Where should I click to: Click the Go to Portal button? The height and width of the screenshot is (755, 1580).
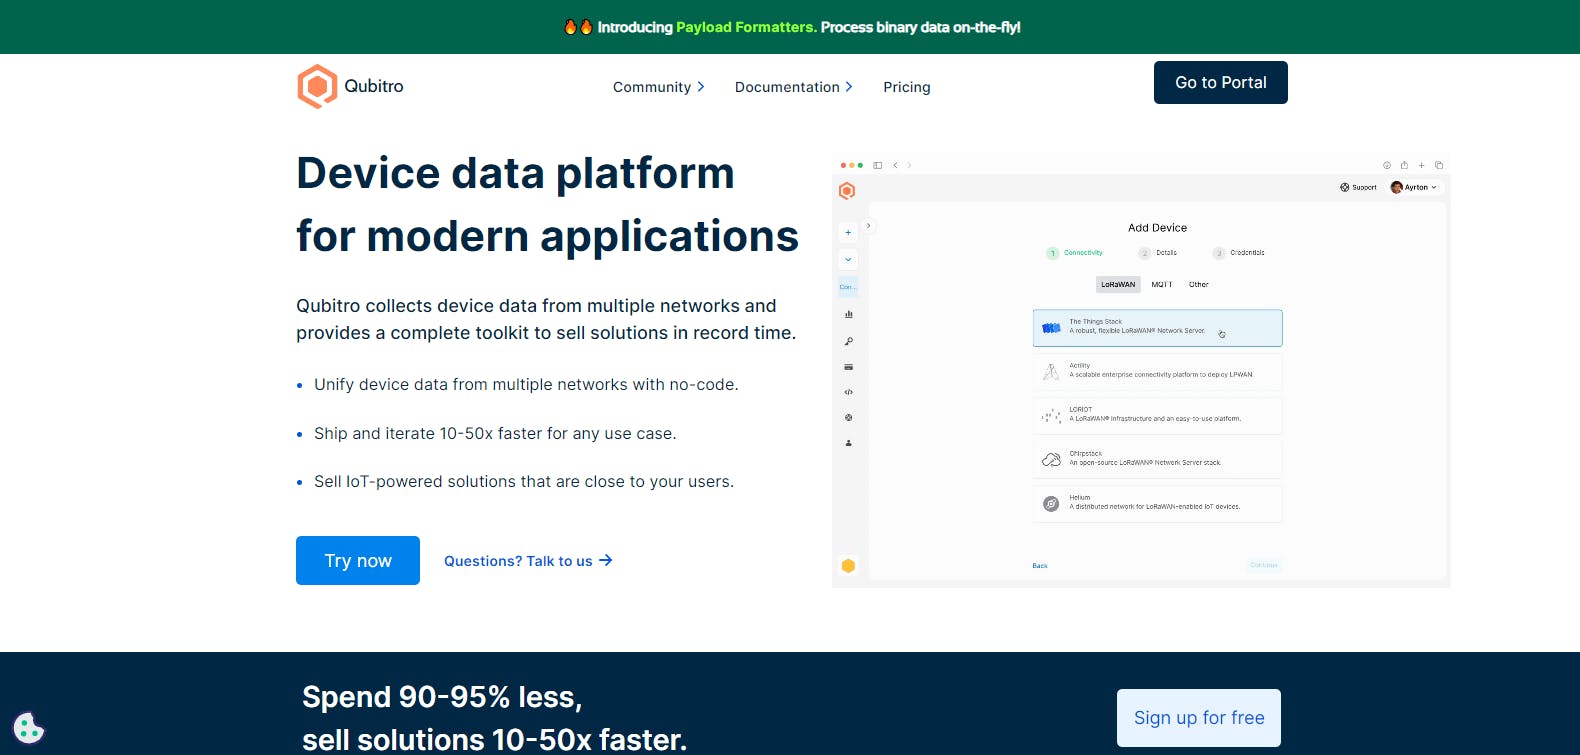1221,83
